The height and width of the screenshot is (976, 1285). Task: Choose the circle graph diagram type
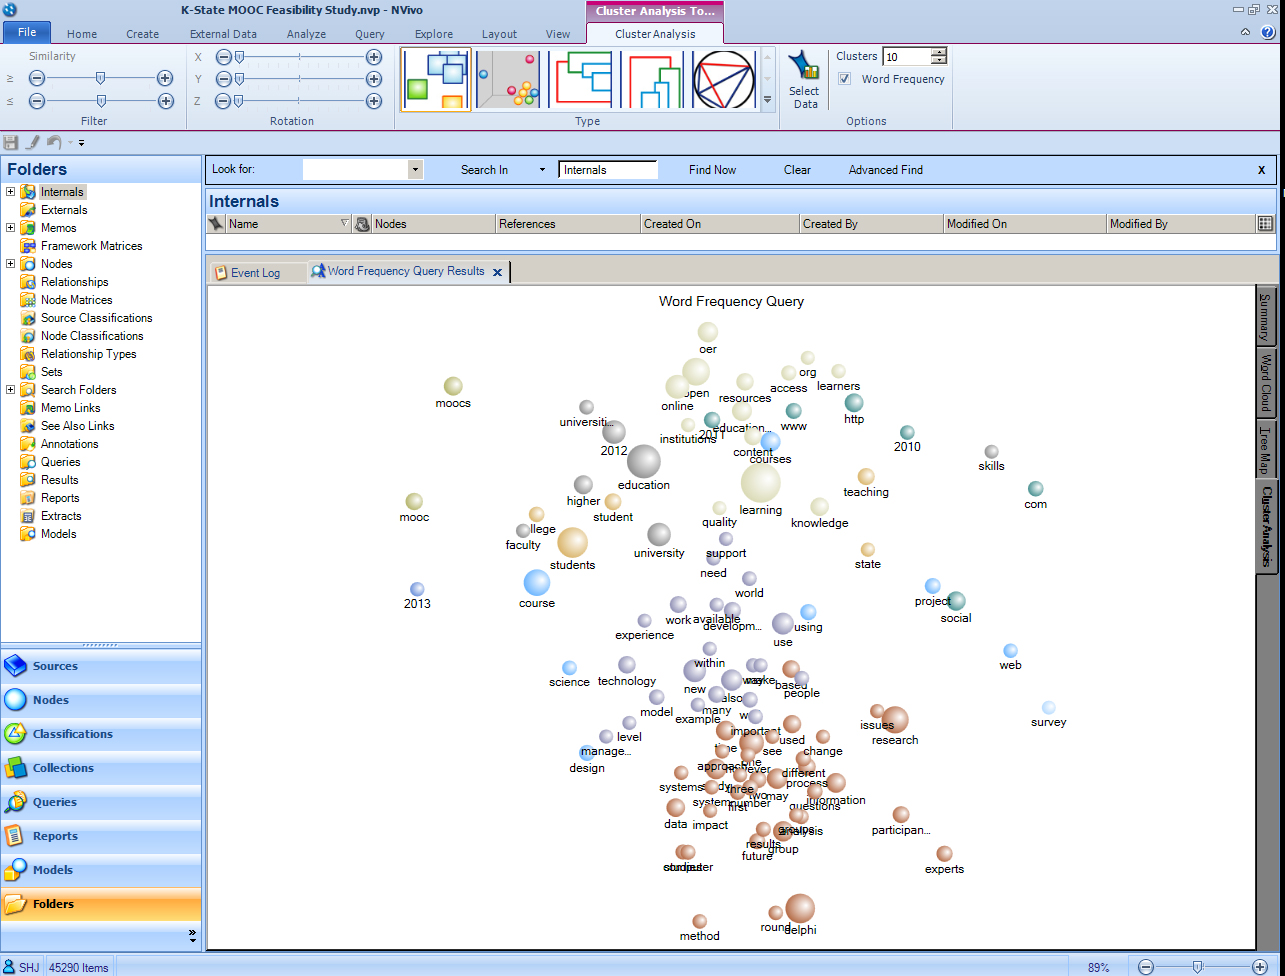[724, 79]
